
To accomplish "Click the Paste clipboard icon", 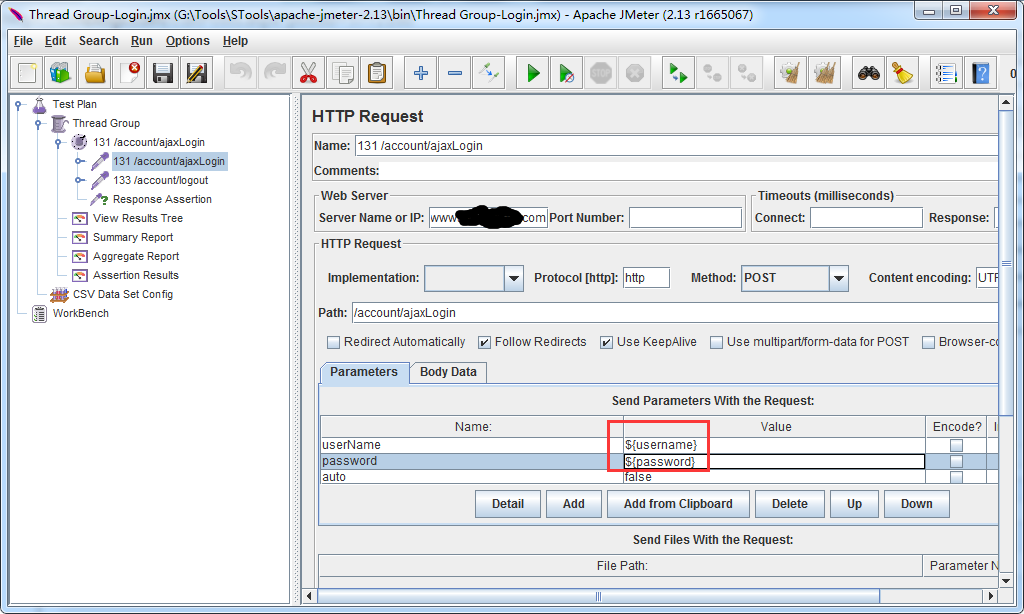I will [x=377, y=73].
